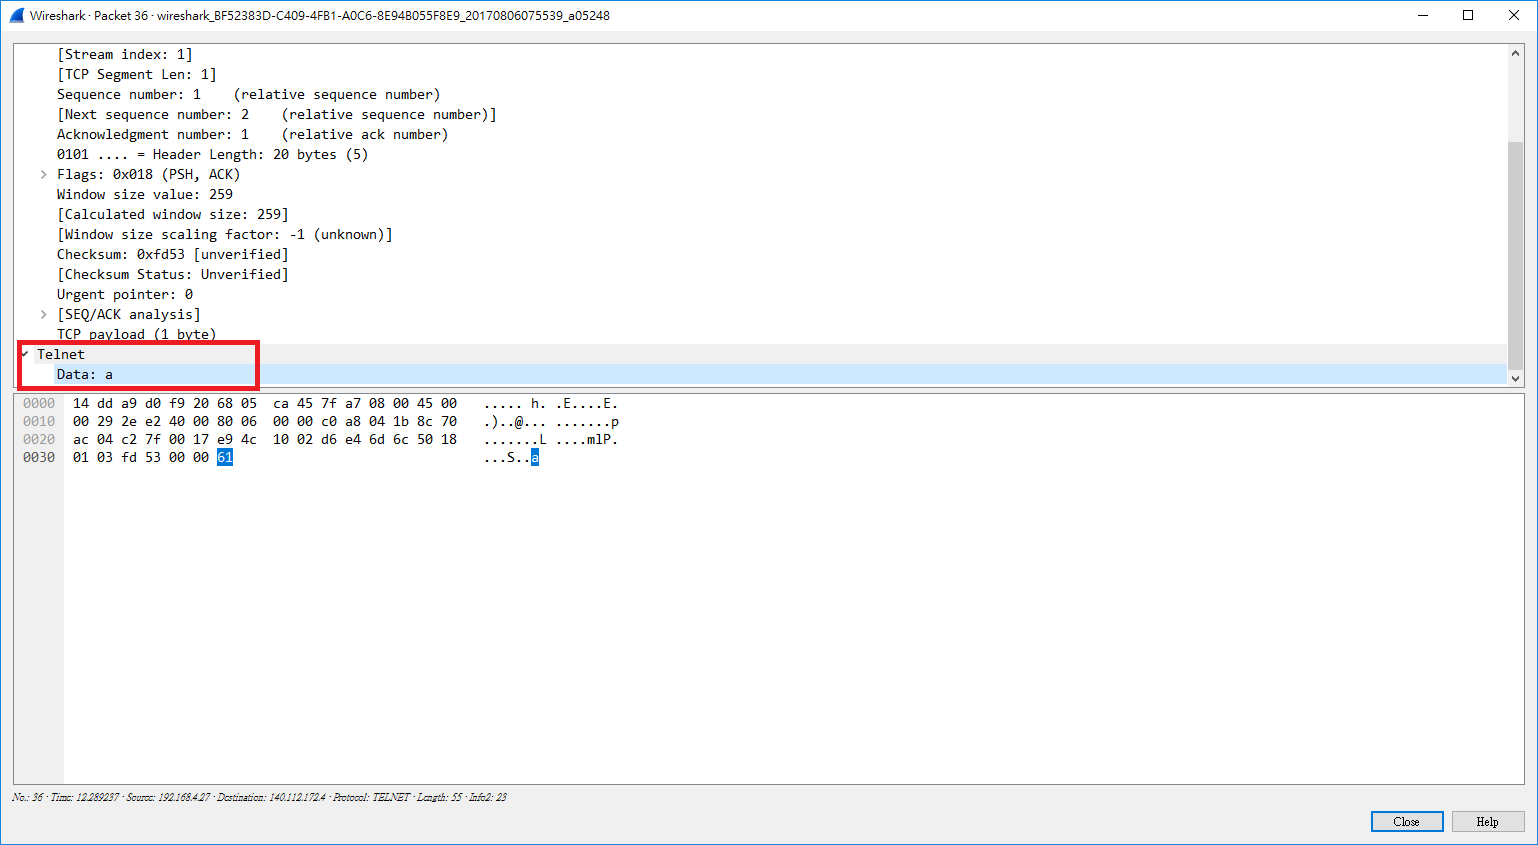Collapse the Telnet protocol section
Image resolution: width=1538 pixels, height=845 pixels.
(x=24, y=354)
